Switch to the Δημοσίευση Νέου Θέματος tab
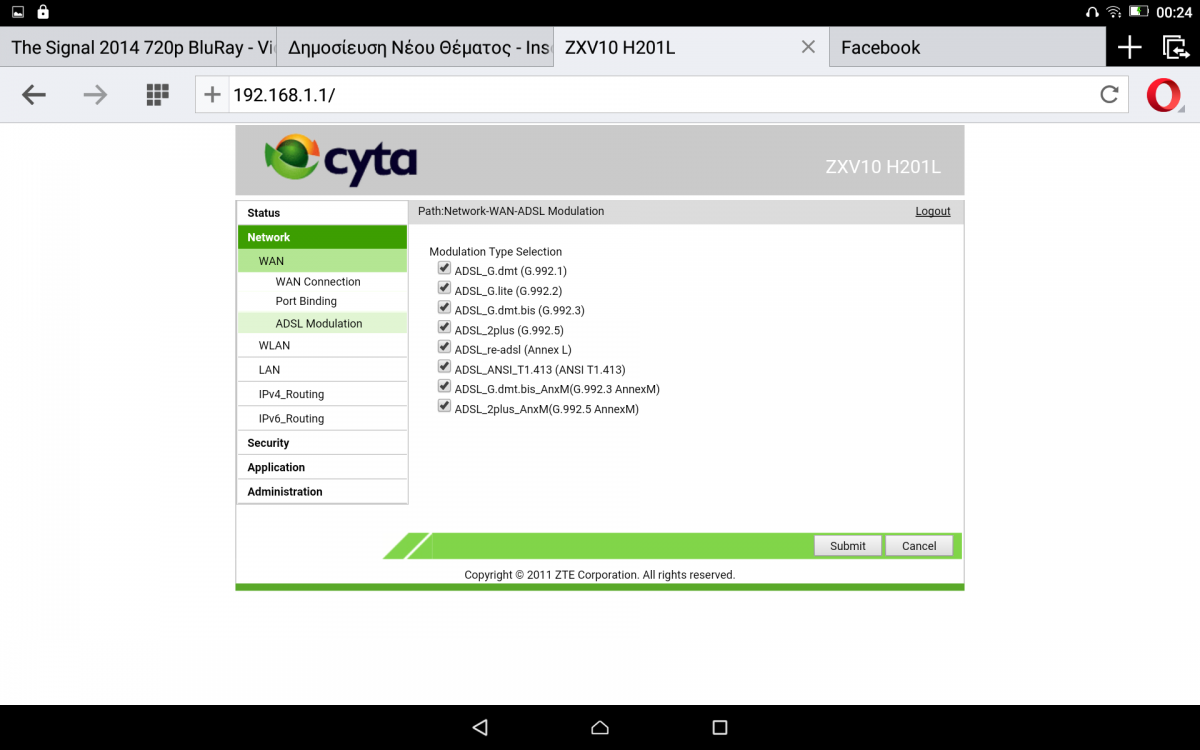Screen dimensions: 1200x750 pyautogui.click(x=415, y=47)
